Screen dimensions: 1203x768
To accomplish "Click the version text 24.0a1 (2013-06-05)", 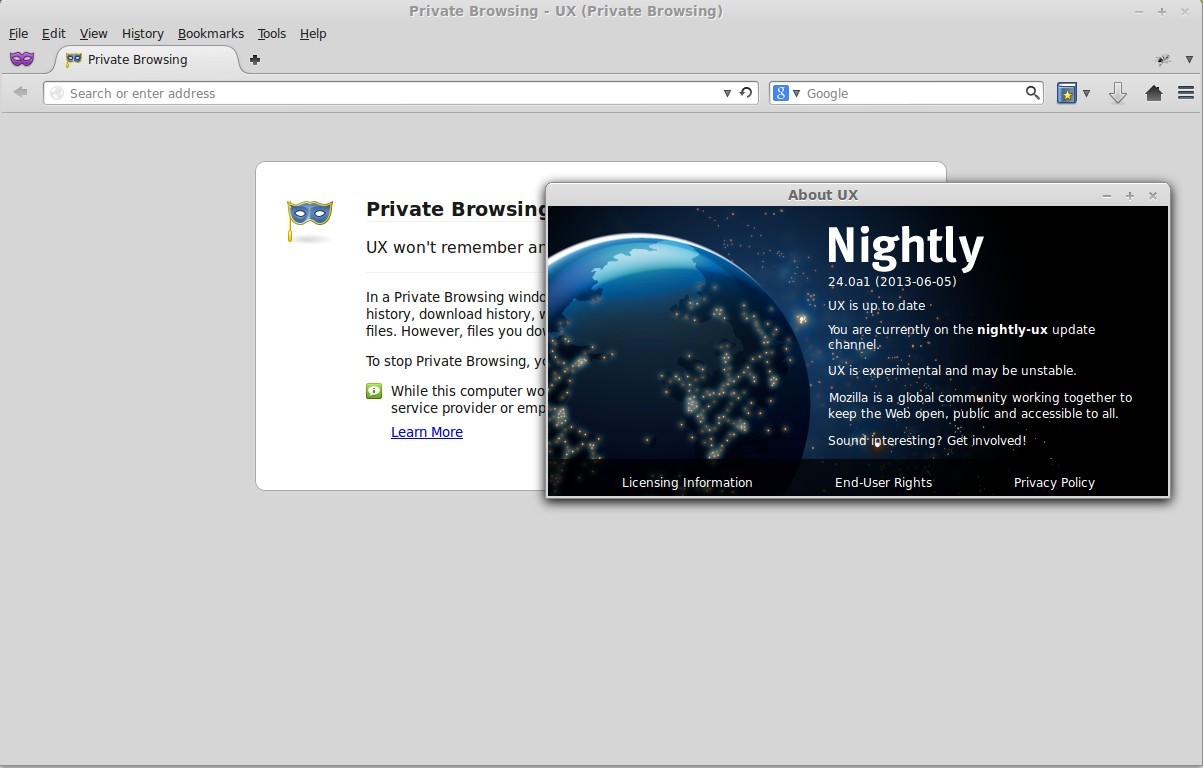I will [x=892, y=281].
